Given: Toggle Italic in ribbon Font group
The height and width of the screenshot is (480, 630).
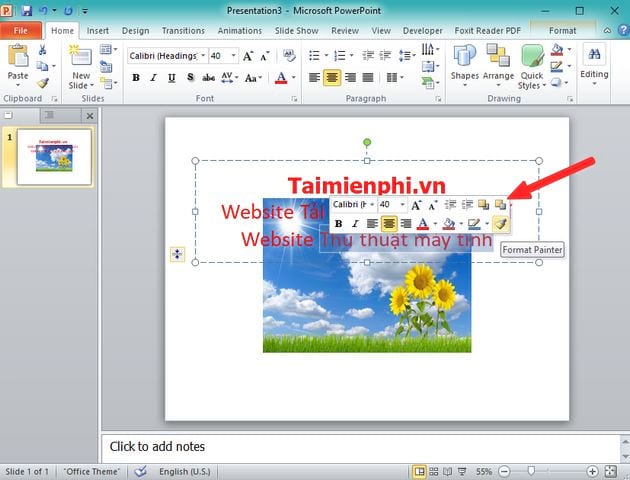Looking at the screenshot, I should [x=153, y=77].
